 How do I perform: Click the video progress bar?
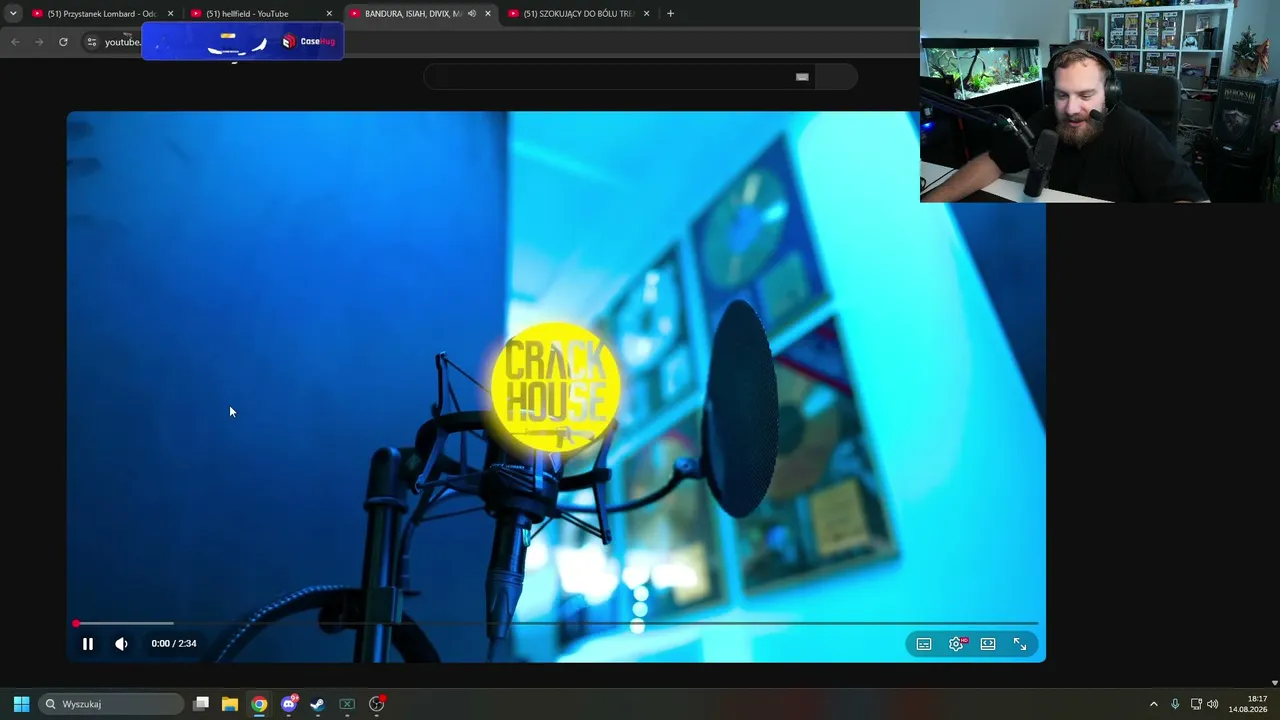pyautogui.click(x=556, y=623)
